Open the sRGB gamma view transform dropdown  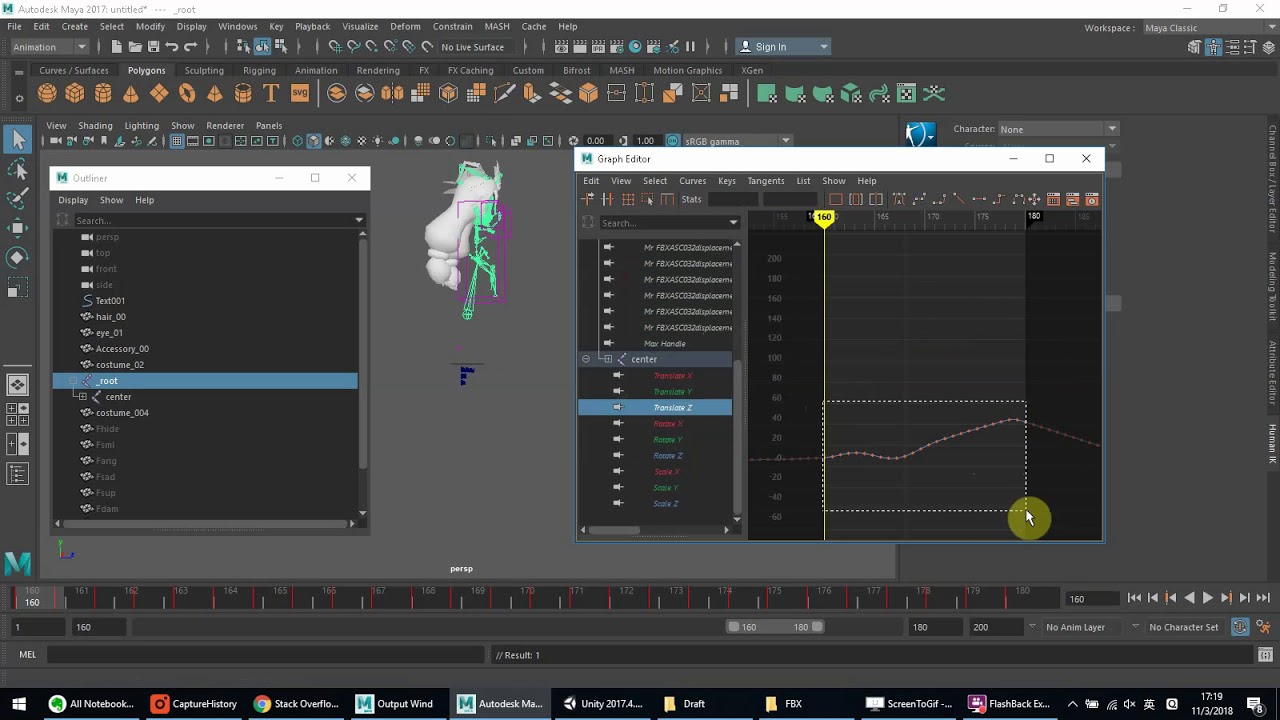pos(738,141)
